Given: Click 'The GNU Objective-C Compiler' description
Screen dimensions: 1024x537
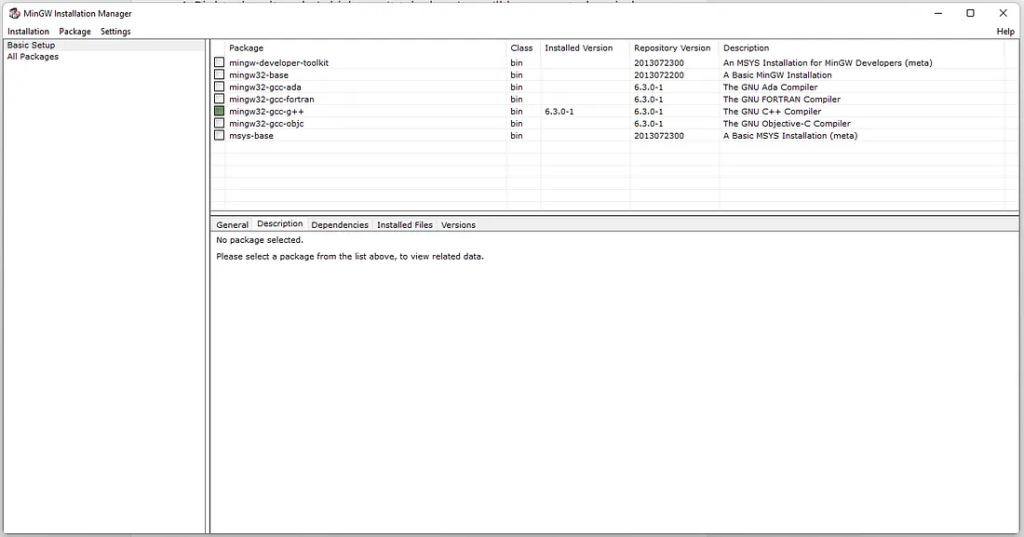Looking at the screenshot, I should tap(787, 123).
